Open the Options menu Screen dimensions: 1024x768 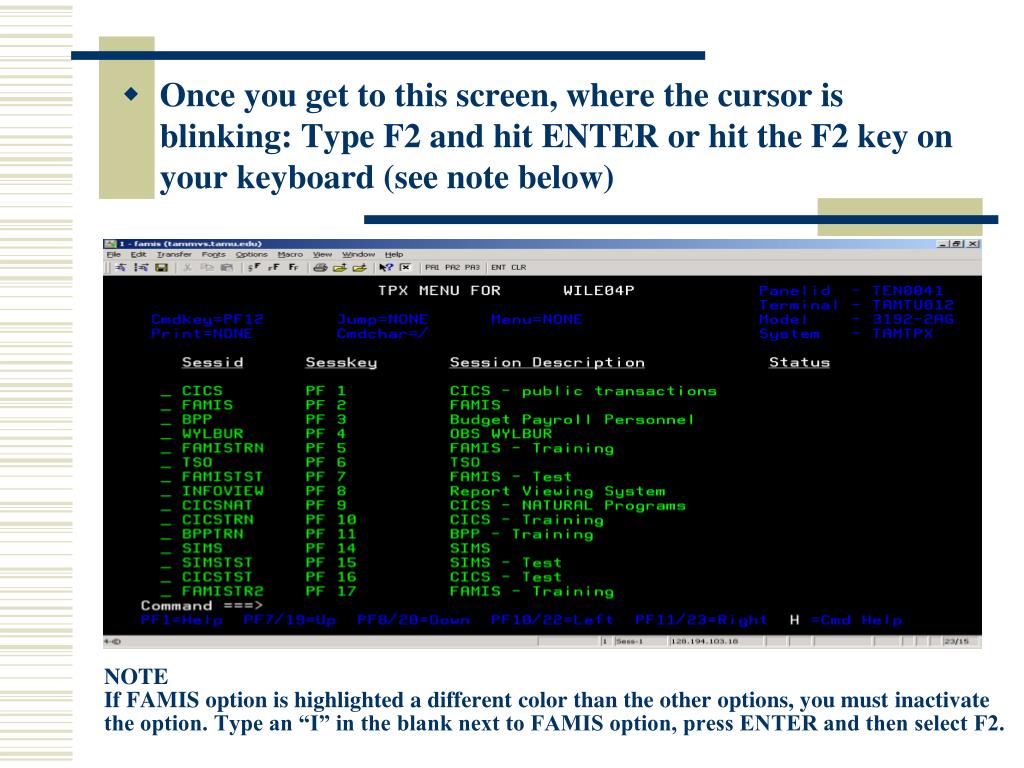tap(251, 255)
